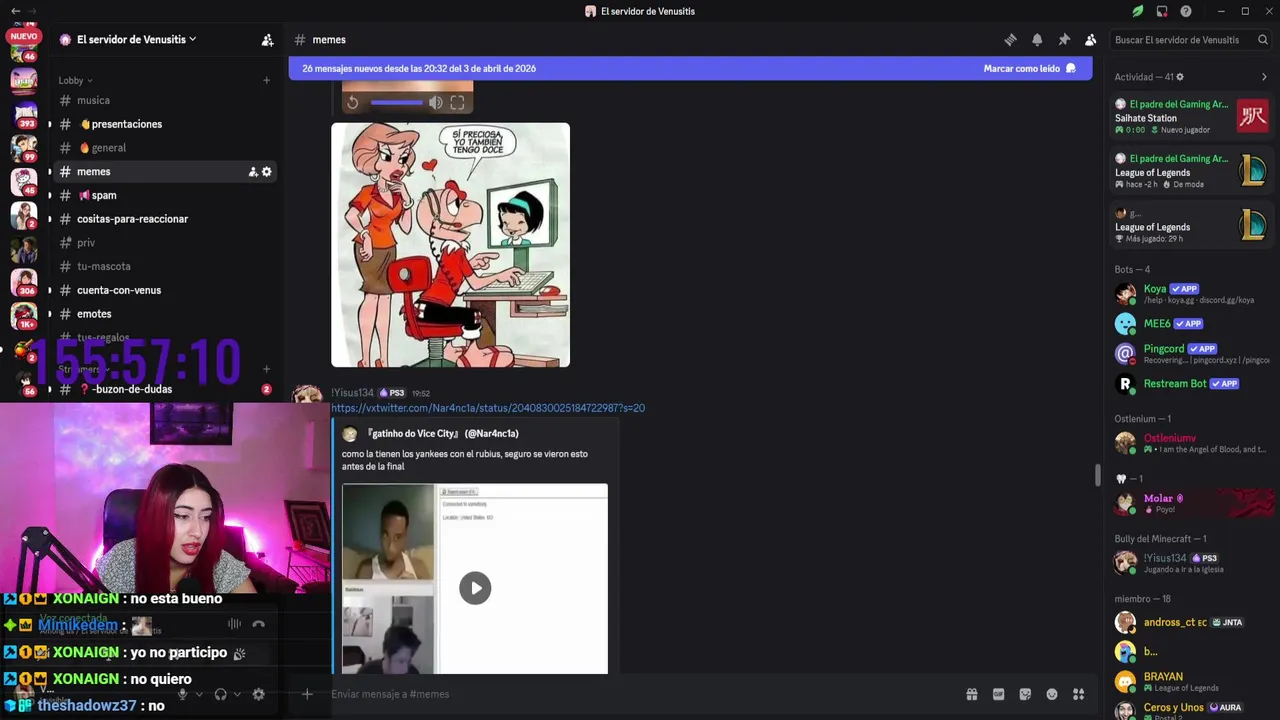Open the invite people icon beside server name
Screen dimensions: 1280x720
pyautogui.click(x=267, y=40)
